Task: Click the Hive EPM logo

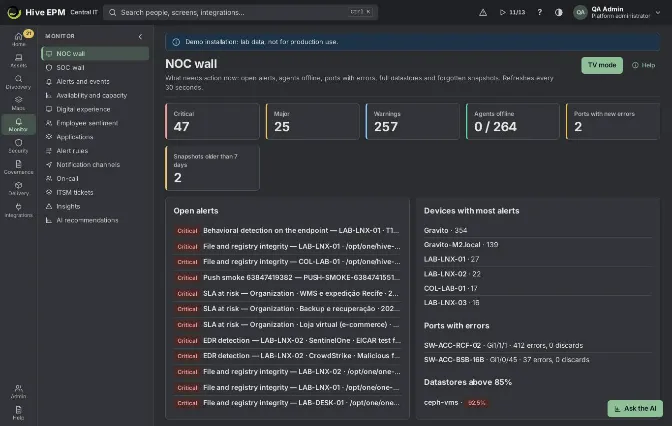Action: [14, 12]
